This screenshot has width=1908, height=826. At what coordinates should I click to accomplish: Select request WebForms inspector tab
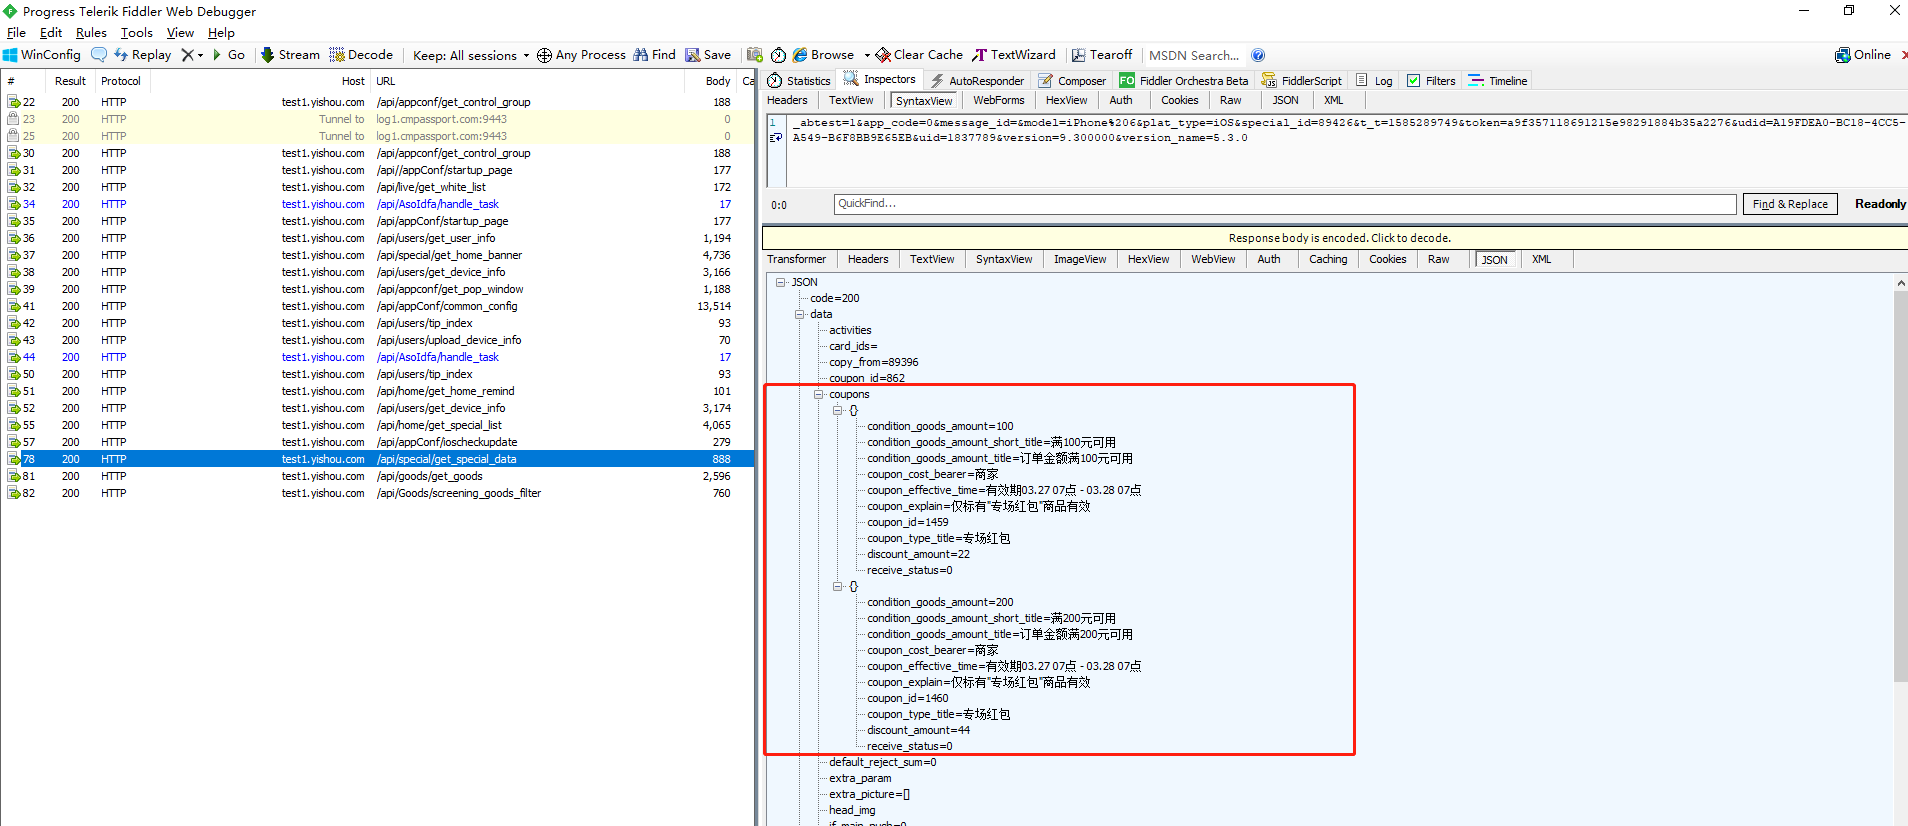tap(999, 100)
